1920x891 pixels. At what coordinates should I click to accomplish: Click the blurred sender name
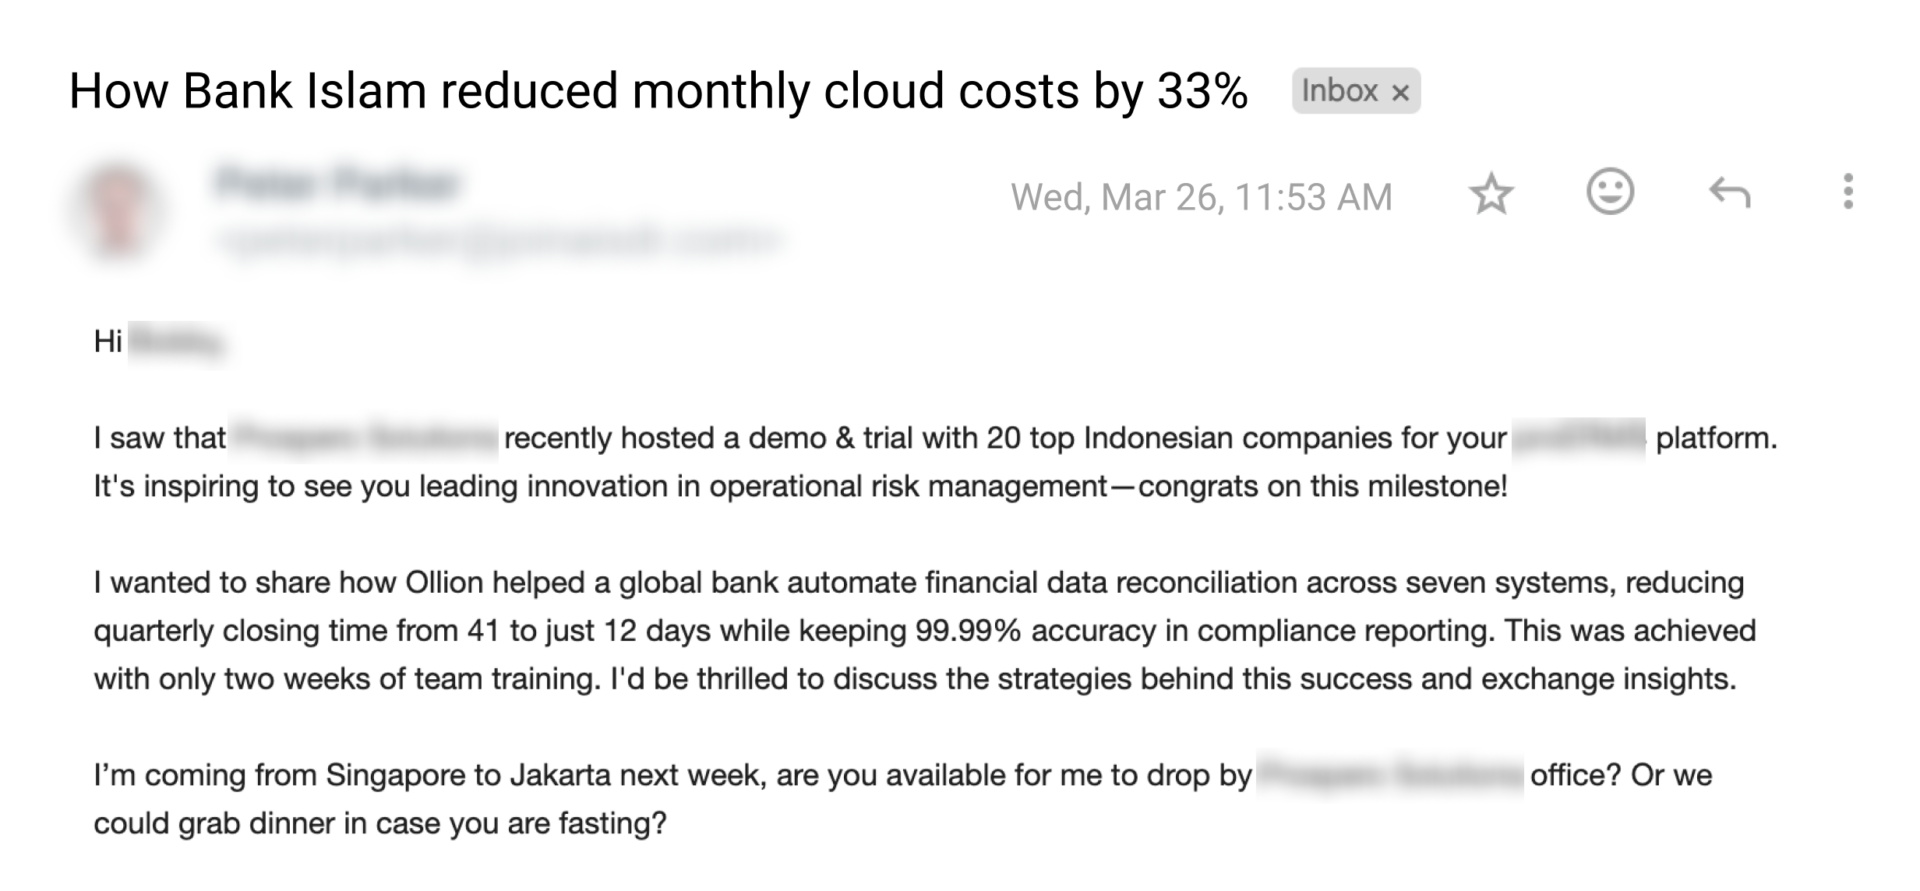(337, 184)
